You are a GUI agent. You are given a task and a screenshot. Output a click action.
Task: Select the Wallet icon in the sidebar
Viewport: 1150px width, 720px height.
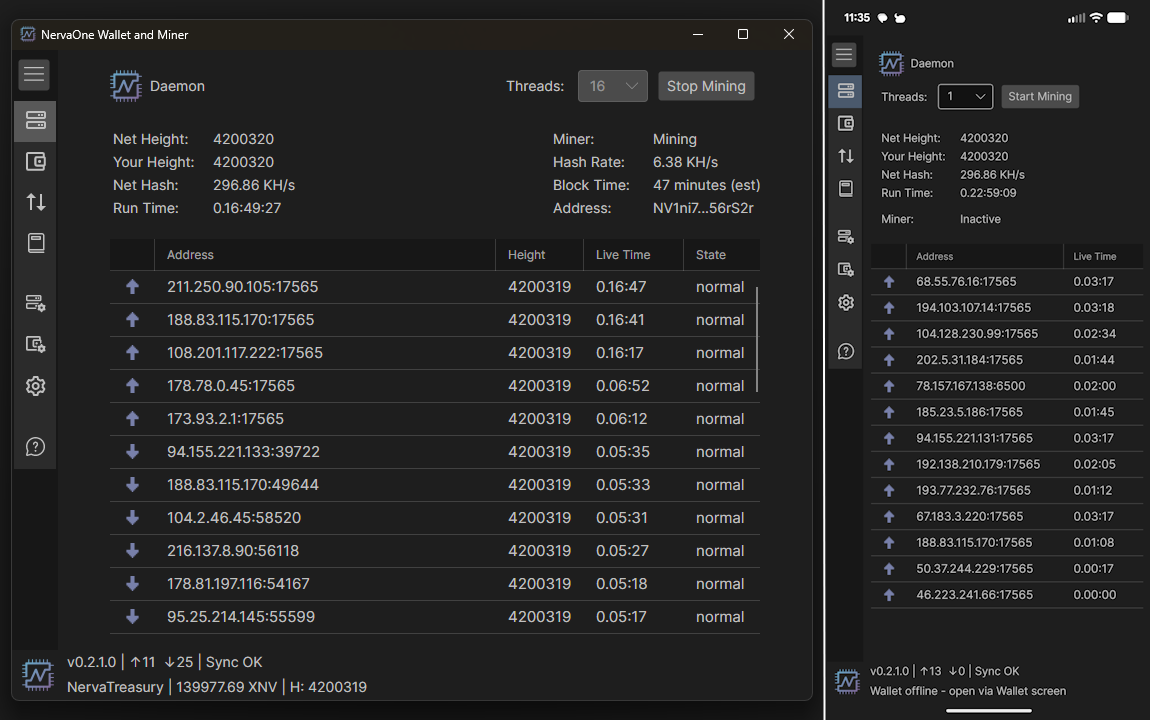(34, 161)
